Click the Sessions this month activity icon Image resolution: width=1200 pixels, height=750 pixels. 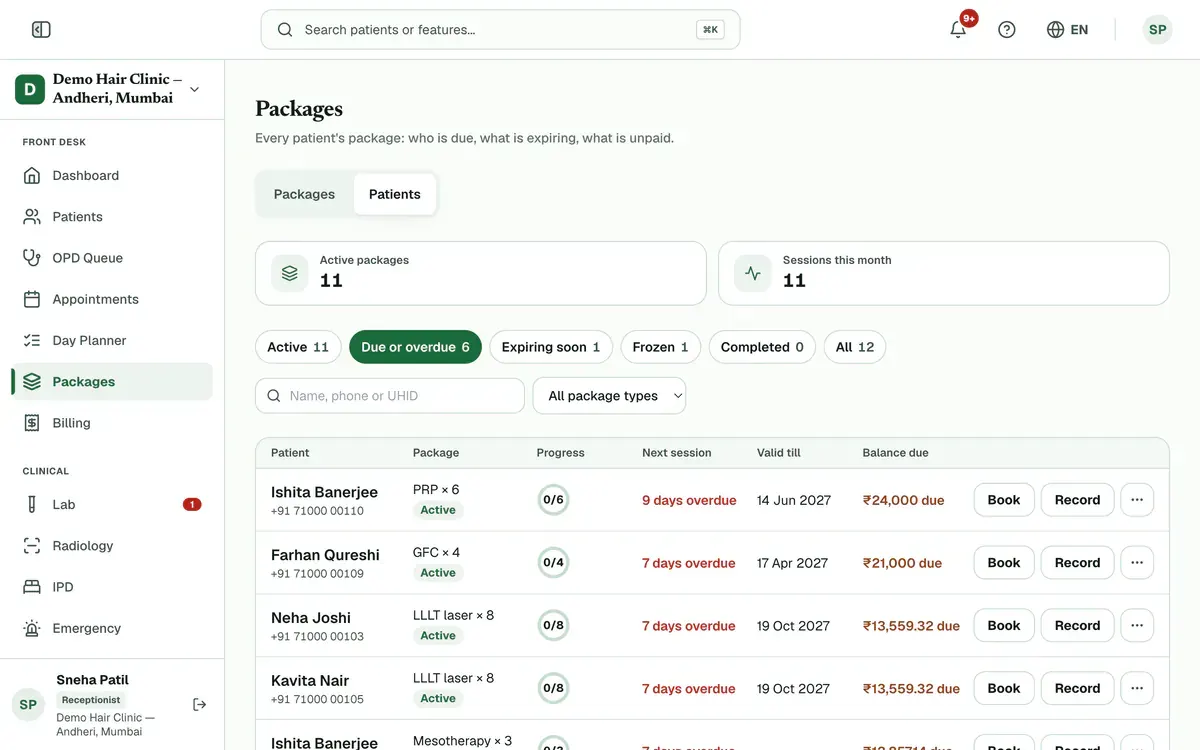(x=753, y=273)
